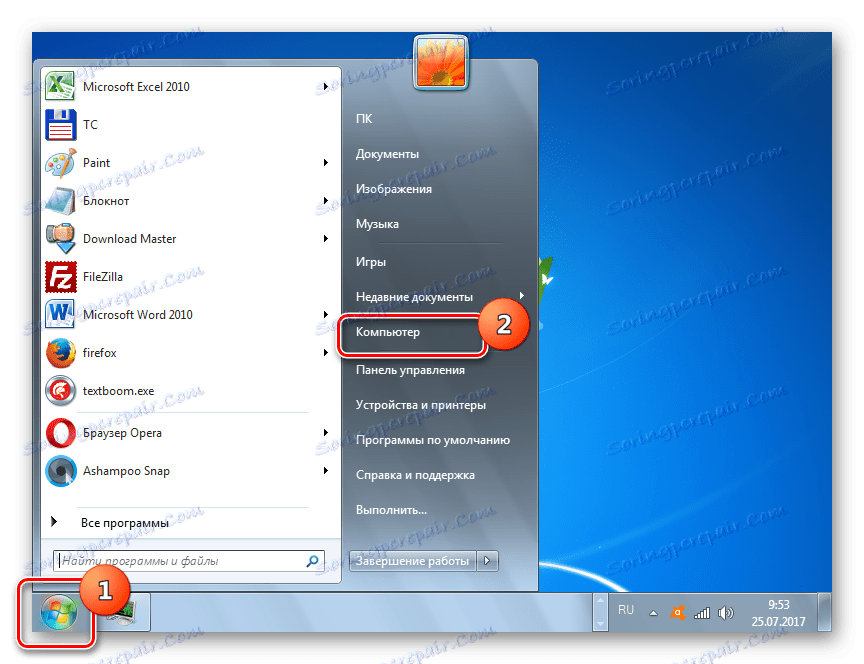Click the Блокнот notepad icon
The width and height of the screenshot is (864, 664).
click(x=61, y=201)
